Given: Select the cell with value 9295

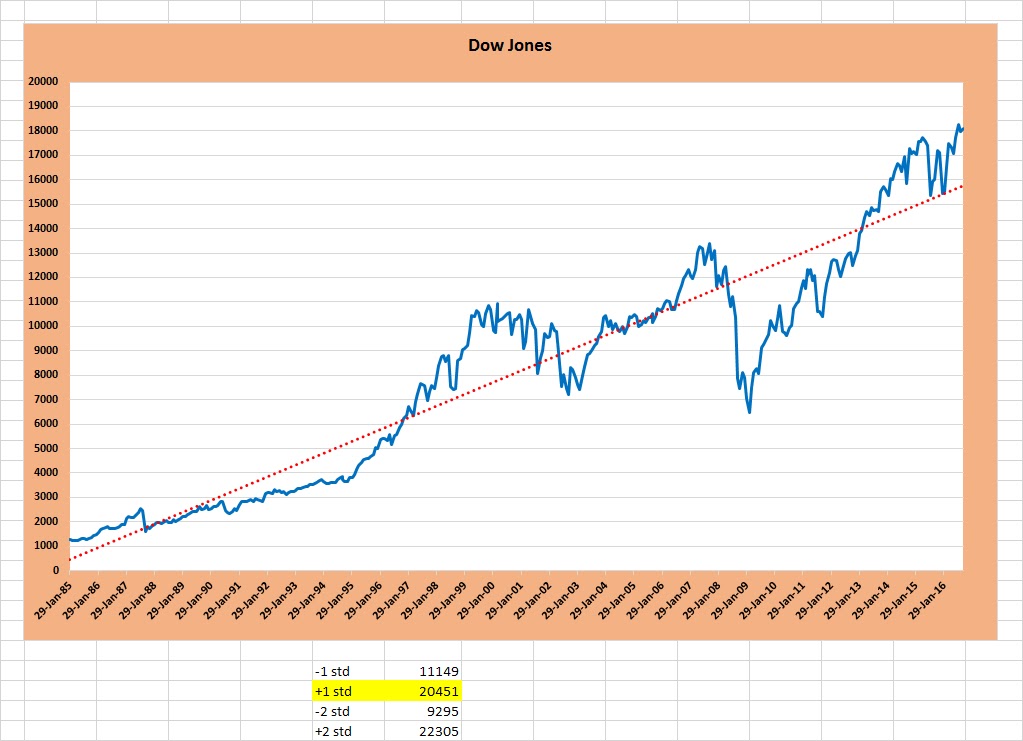Looking at the screenshot, I should point(423,712).
